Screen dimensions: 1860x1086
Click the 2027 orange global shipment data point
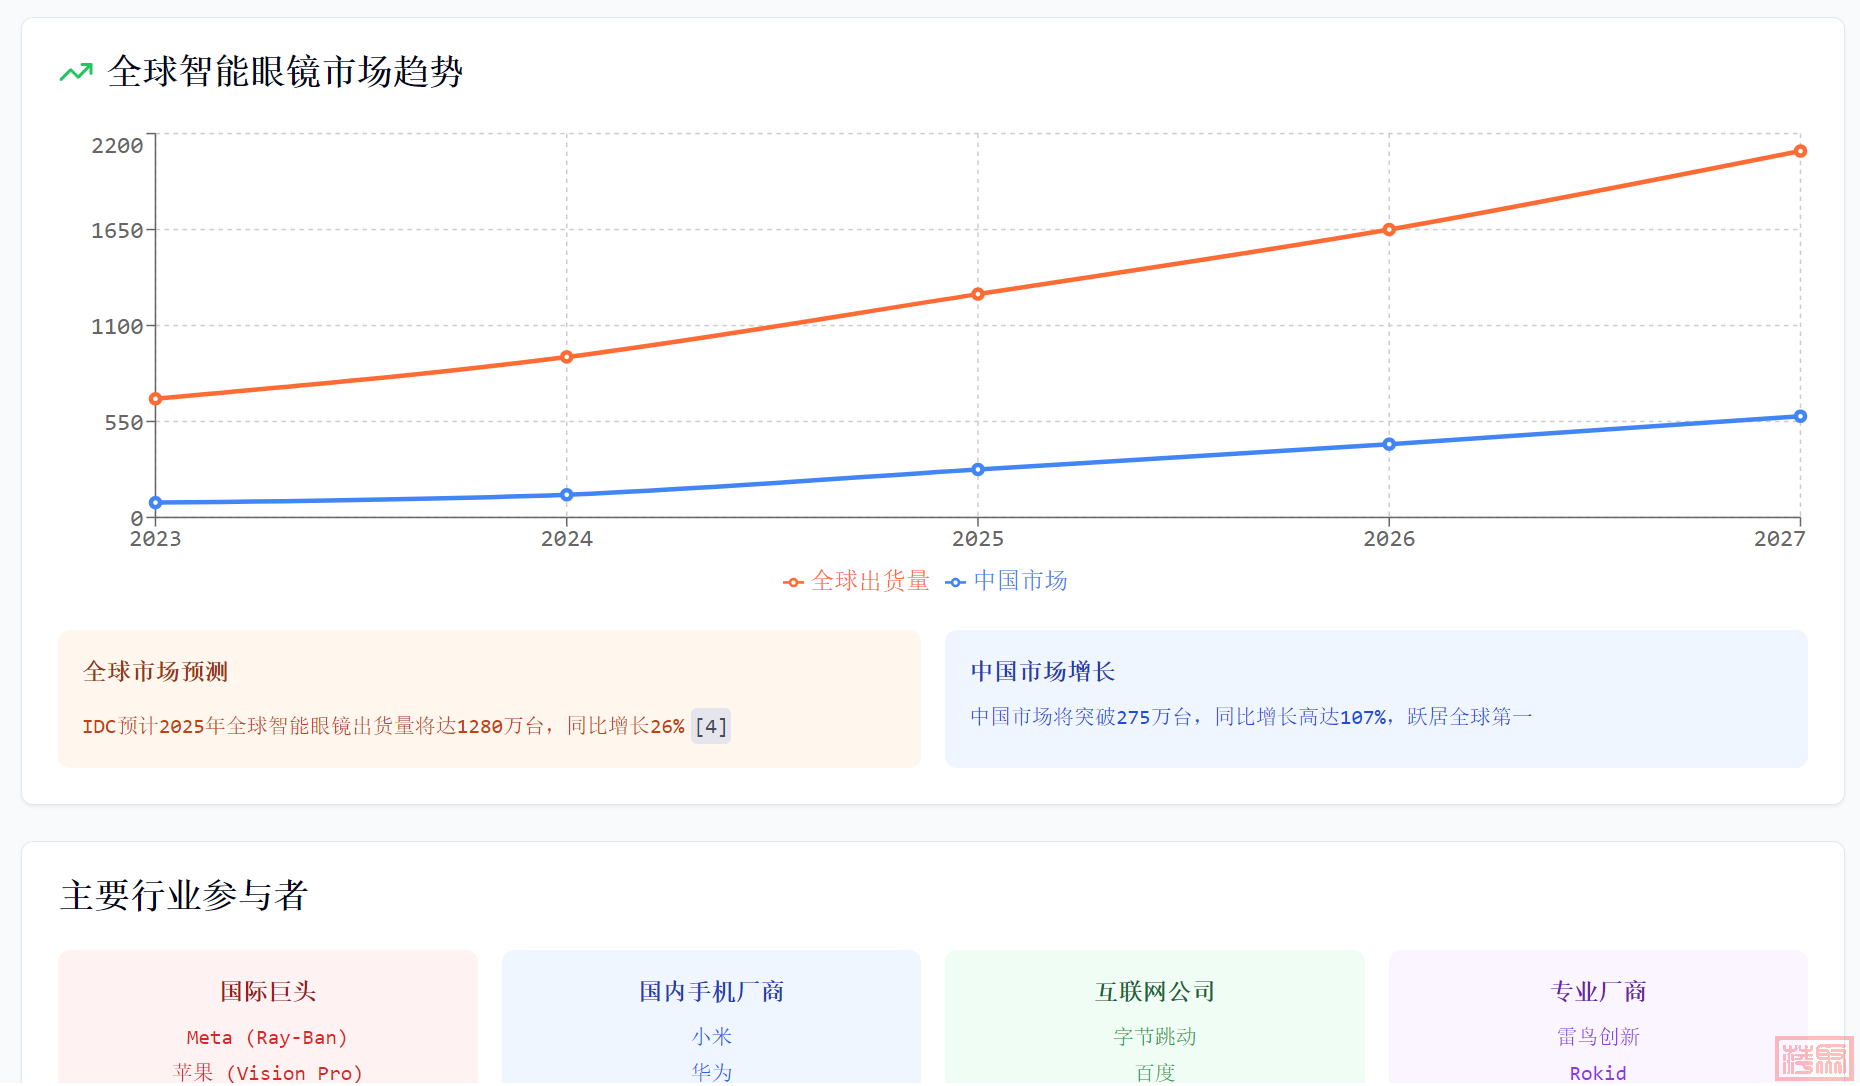tap(1800, 151)
